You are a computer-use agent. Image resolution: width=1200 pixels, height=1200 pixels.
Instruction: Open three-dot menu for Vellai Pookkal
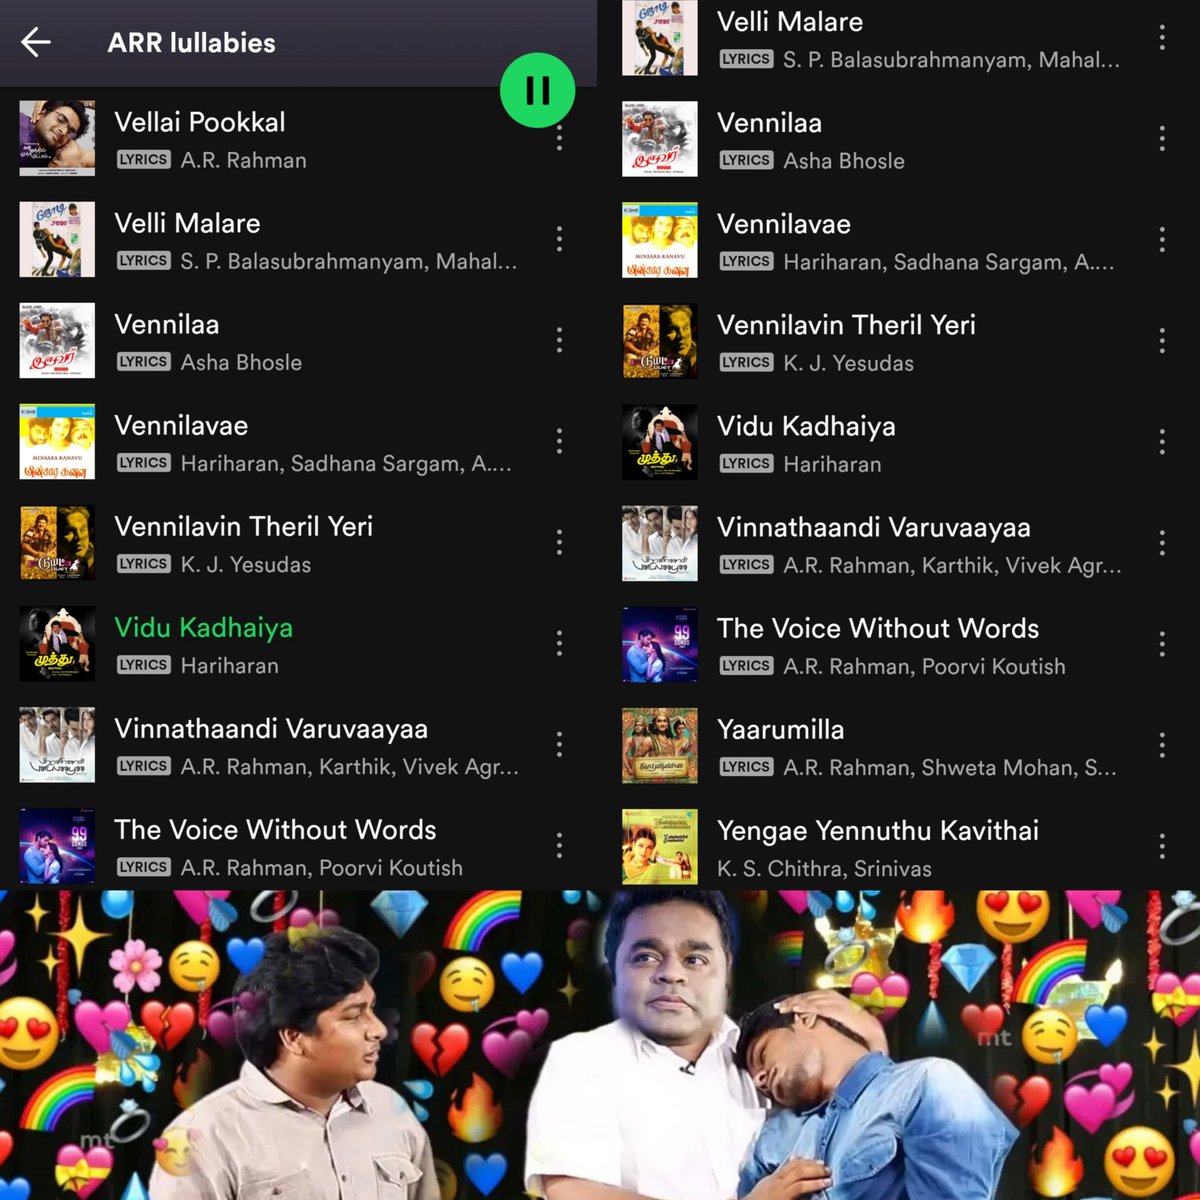pyautogui.click(x=559, y=138)
